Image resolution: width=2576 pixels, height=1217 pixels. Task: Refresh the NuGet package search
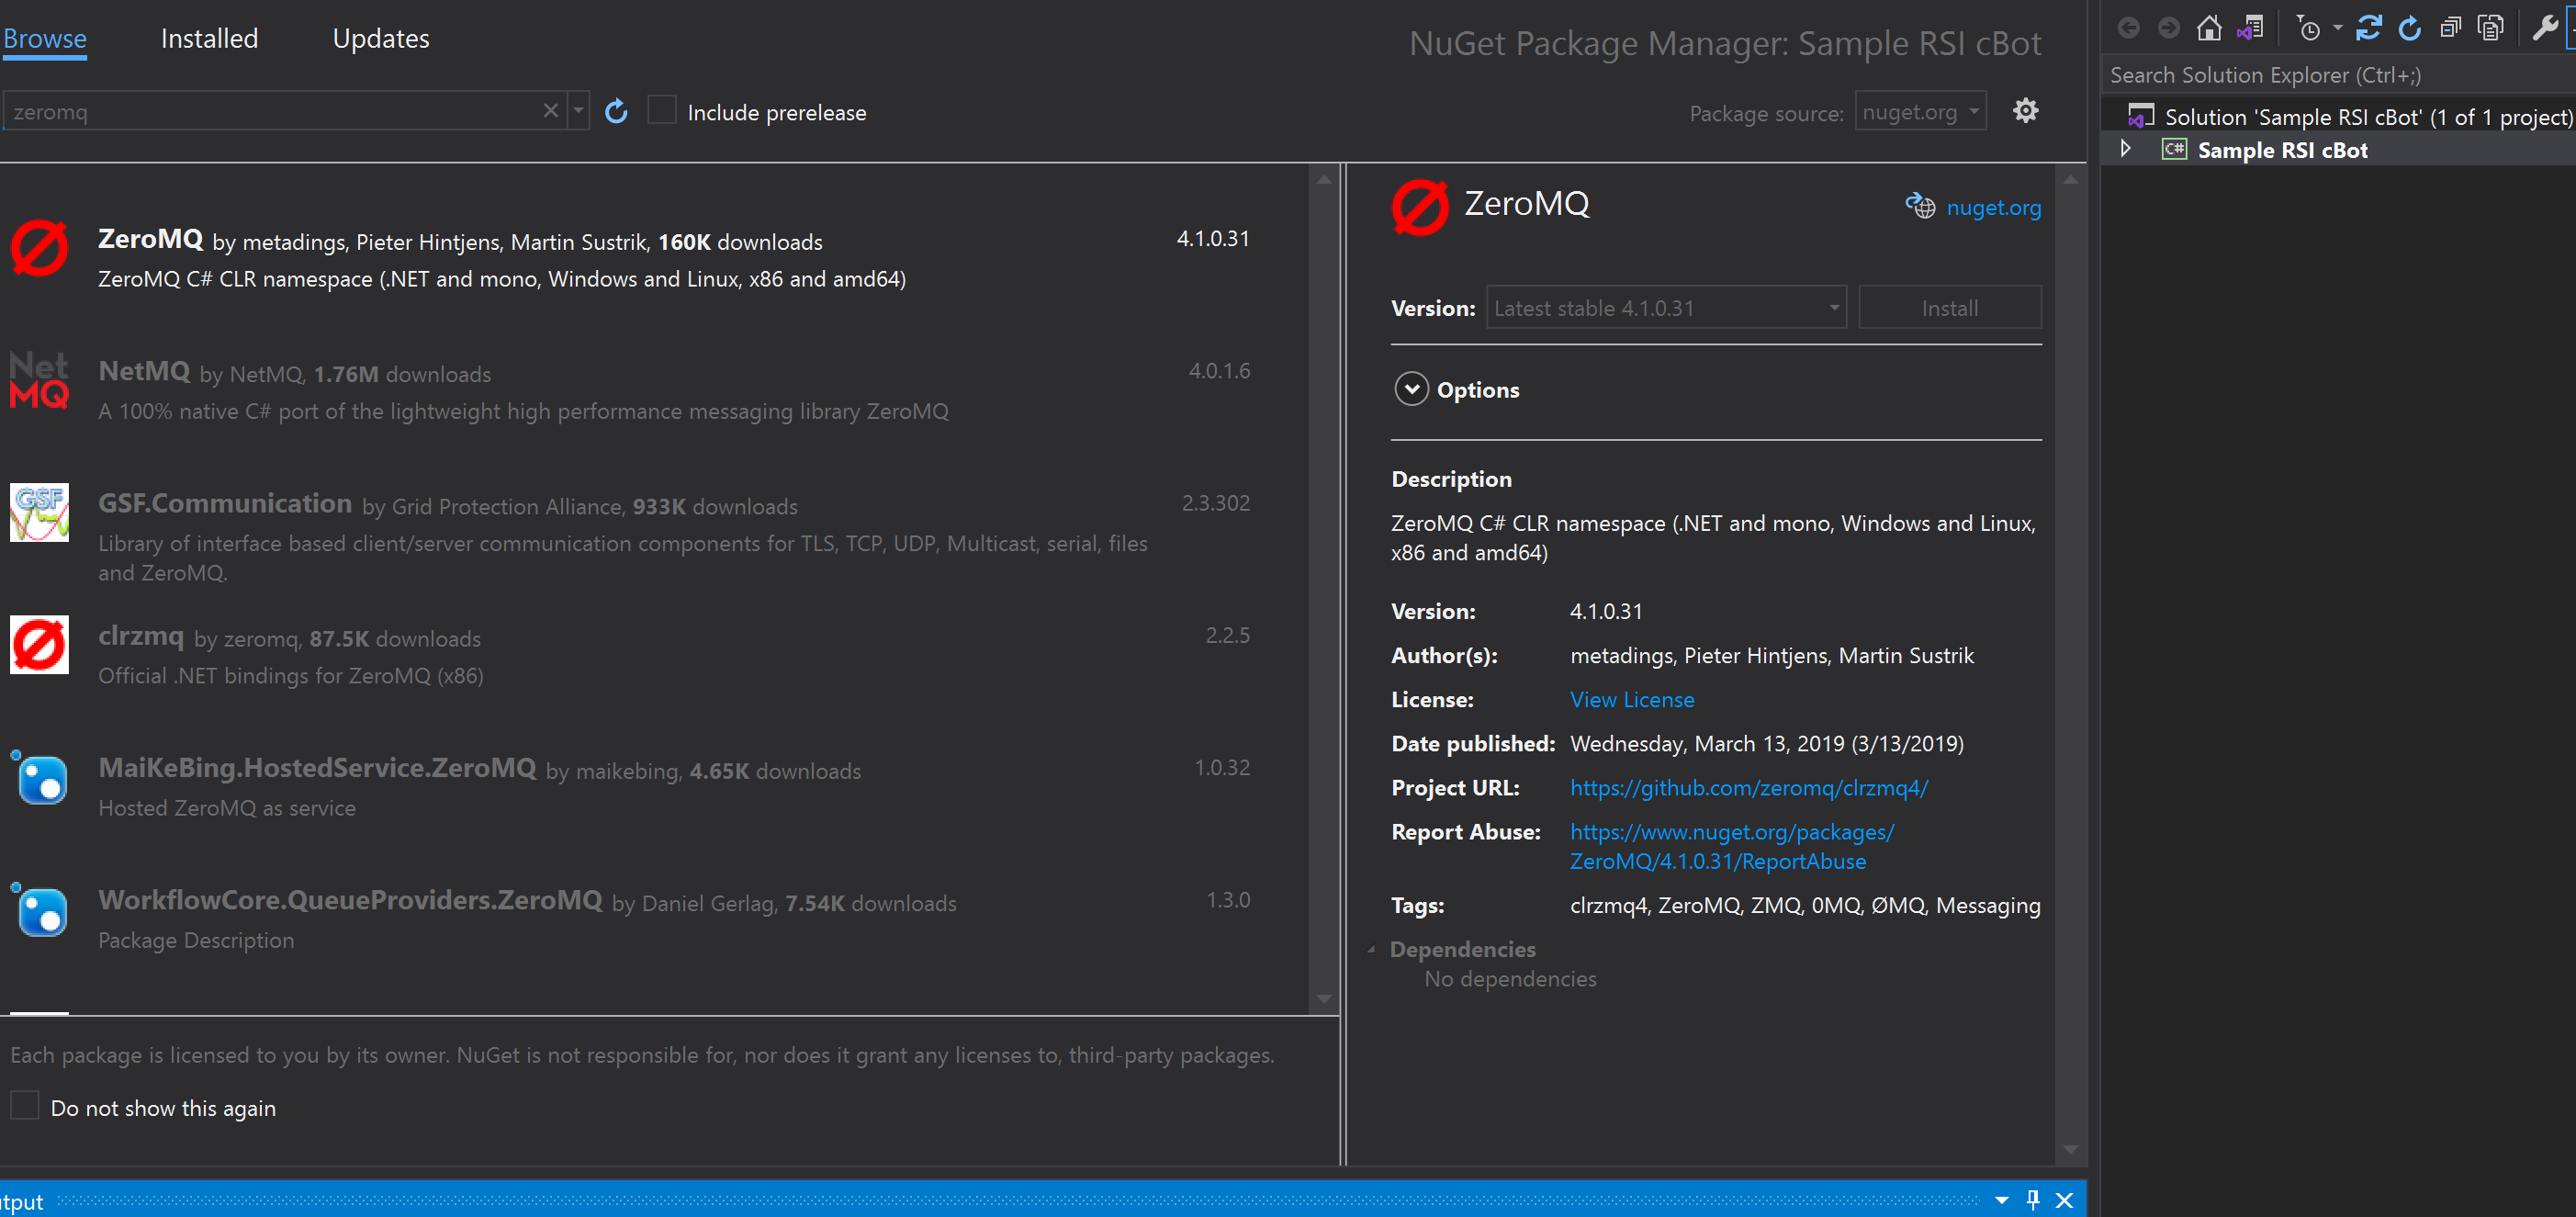[x=616, y=111]
